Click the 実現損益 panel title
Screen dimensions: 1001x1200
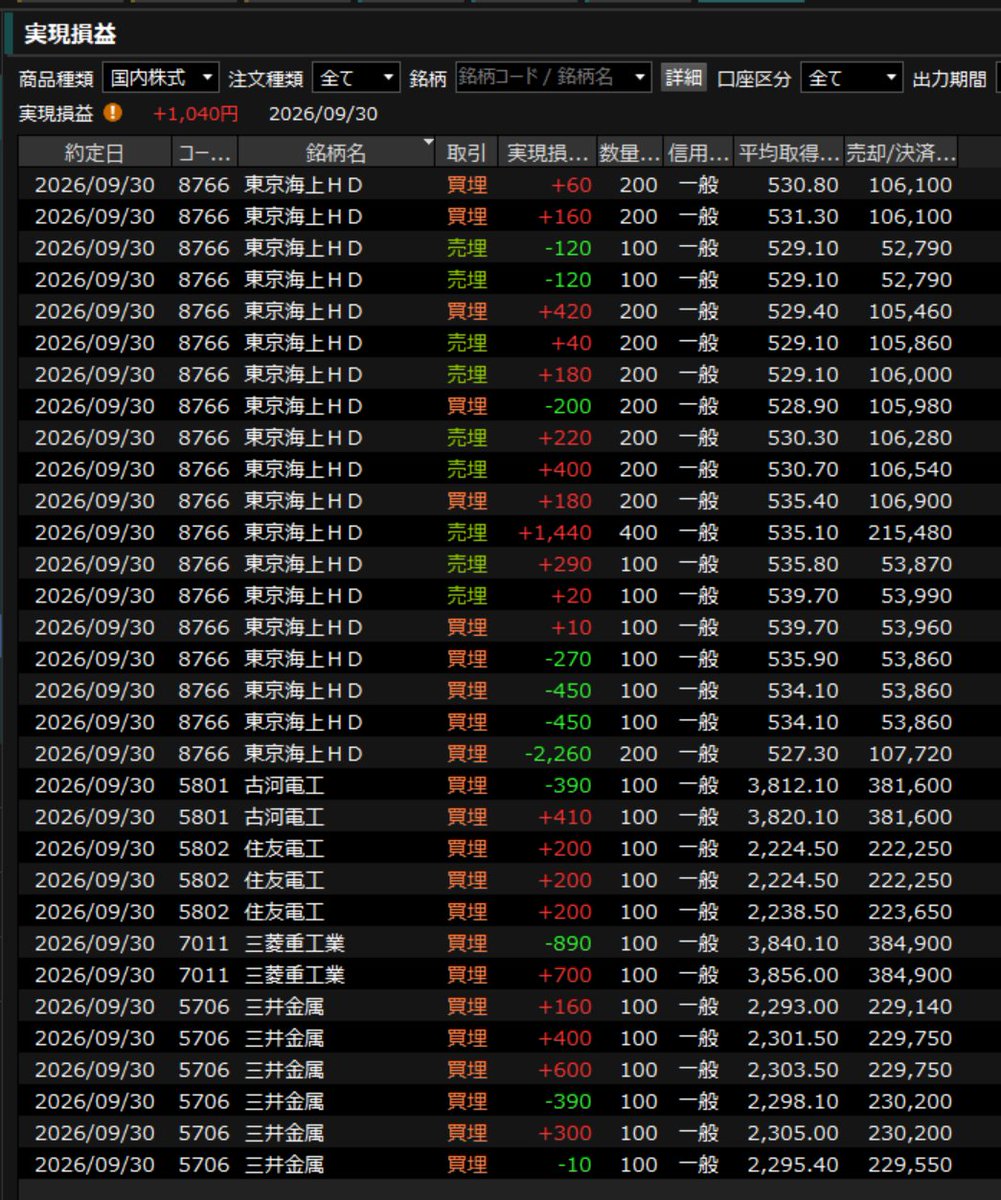click(x=70, y=34)
